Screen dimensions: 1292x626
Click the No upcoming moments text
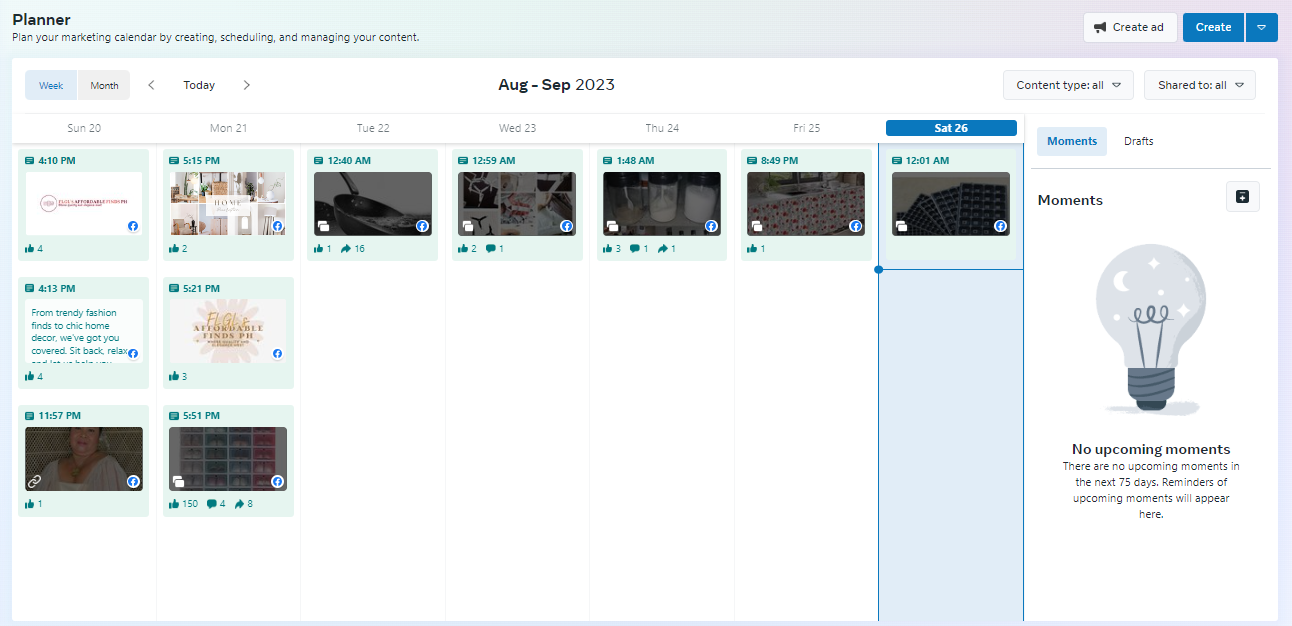[1151, 449]
